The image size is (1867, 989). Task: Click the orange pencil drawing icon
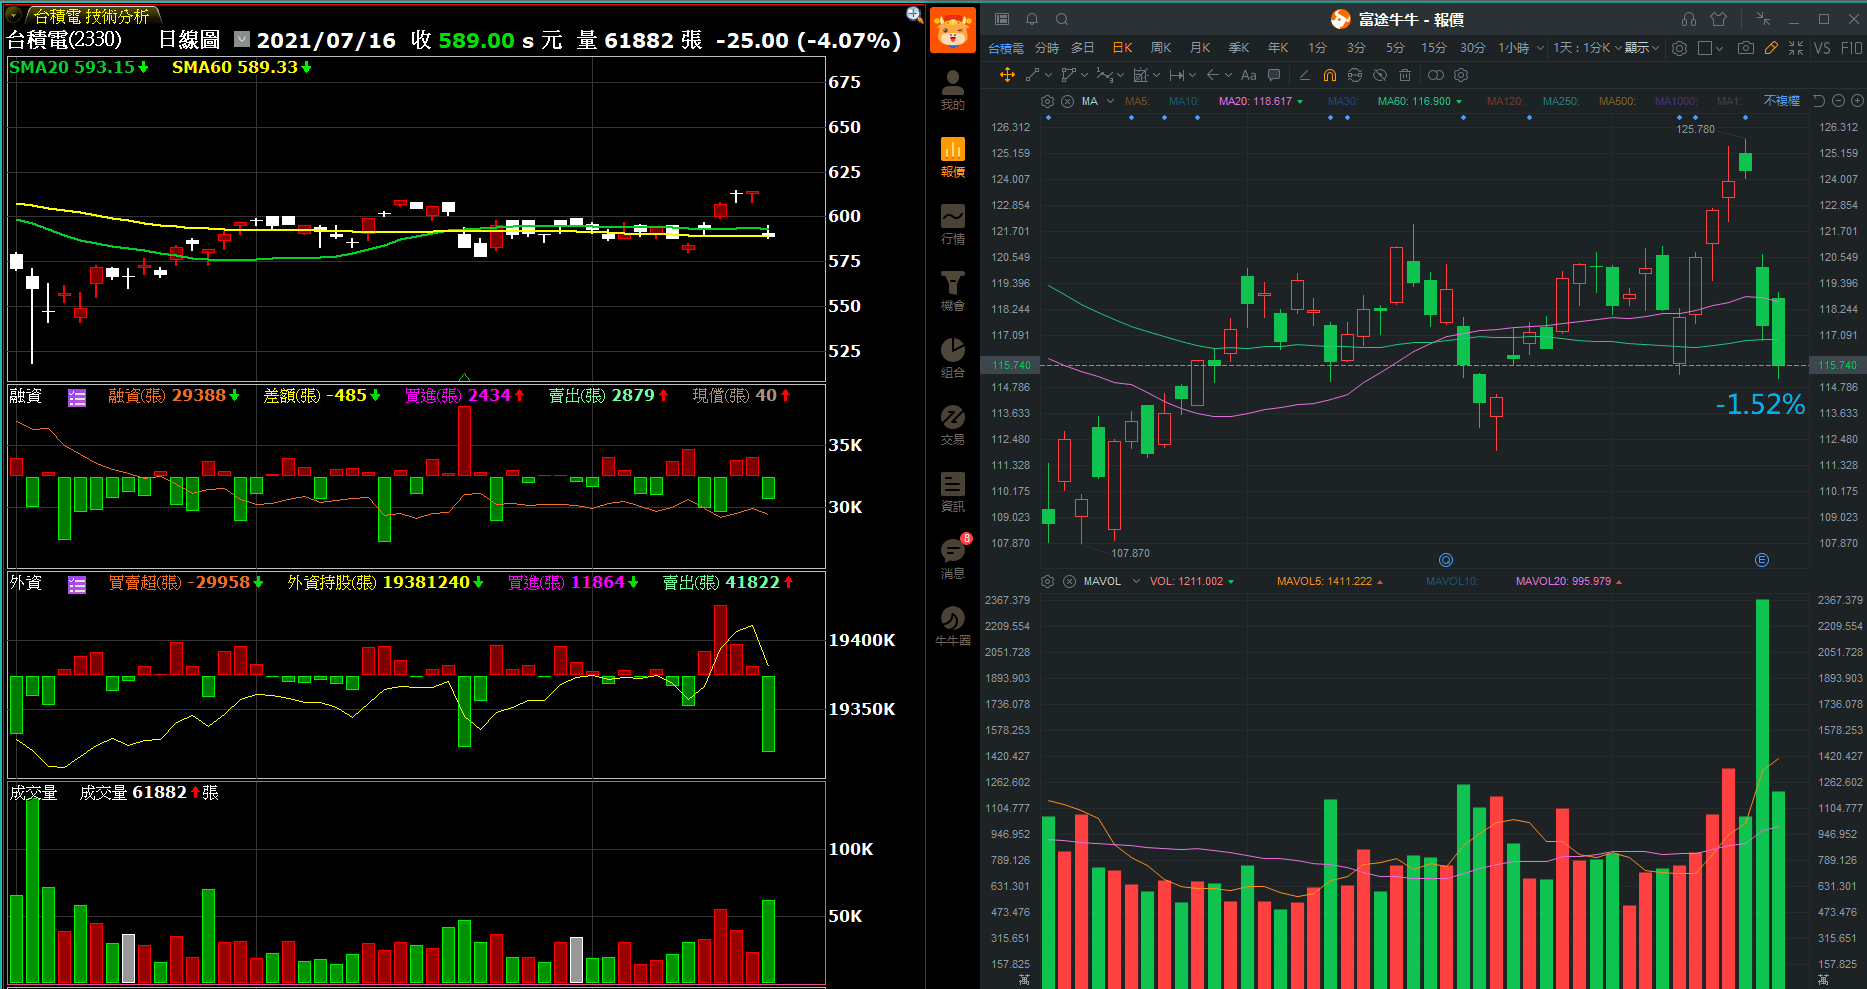click(x=1771, y=48)
